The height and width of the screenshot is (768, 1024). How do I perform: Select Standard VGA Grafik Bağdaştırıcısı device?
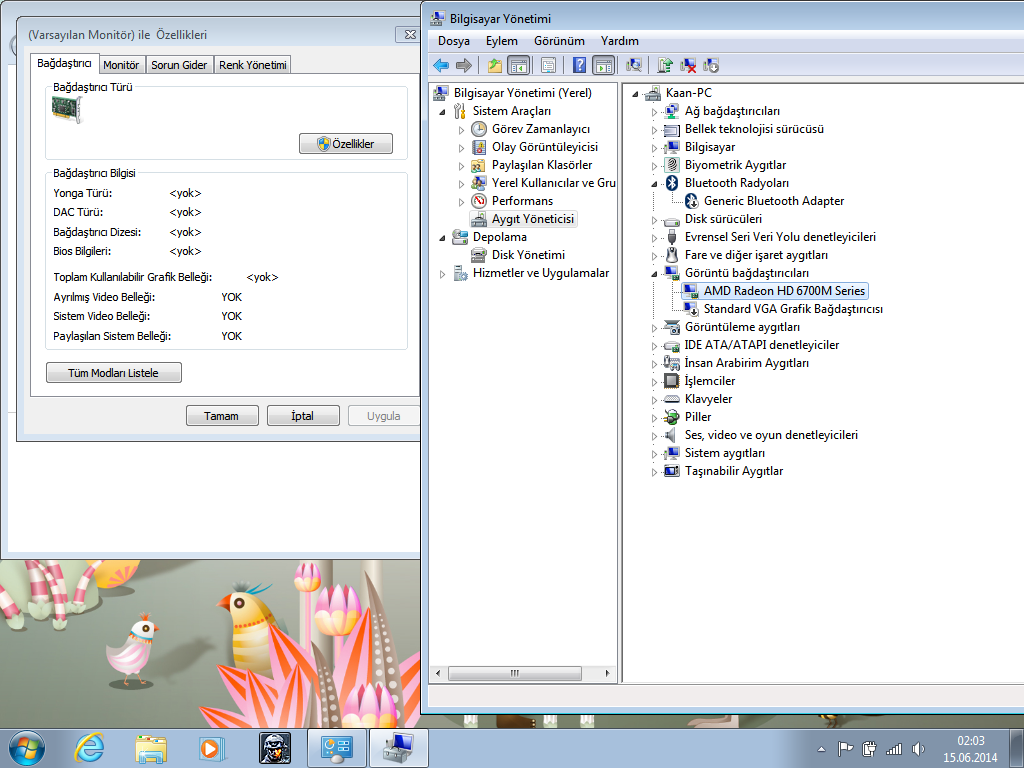pos(793,309)
